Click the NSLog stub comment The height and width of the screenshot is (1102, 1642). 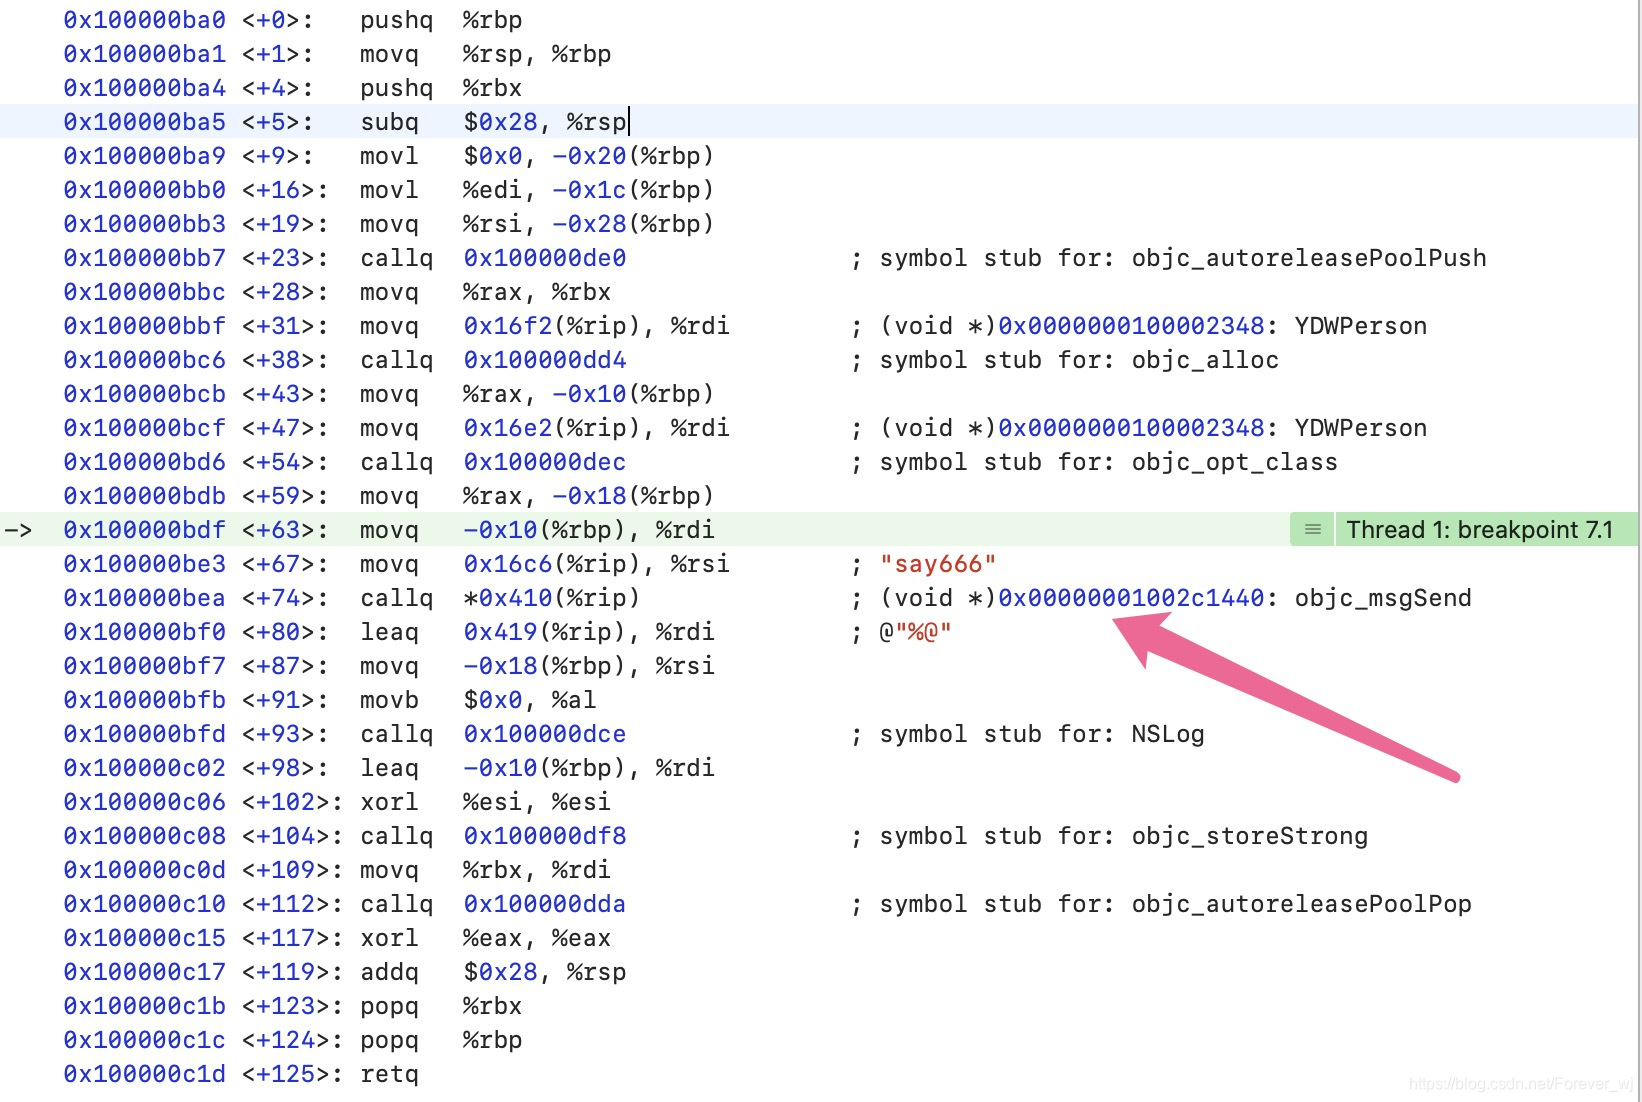(x=1027, y=734)
